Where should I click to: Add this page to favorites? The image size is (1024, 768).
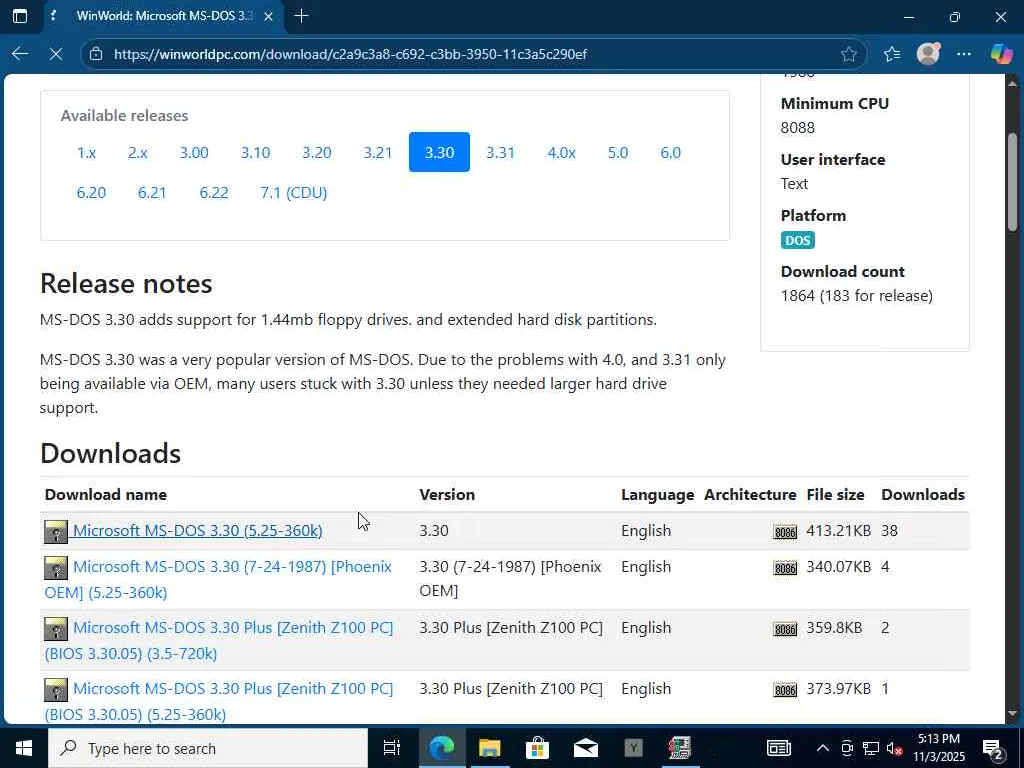[848, 54]
